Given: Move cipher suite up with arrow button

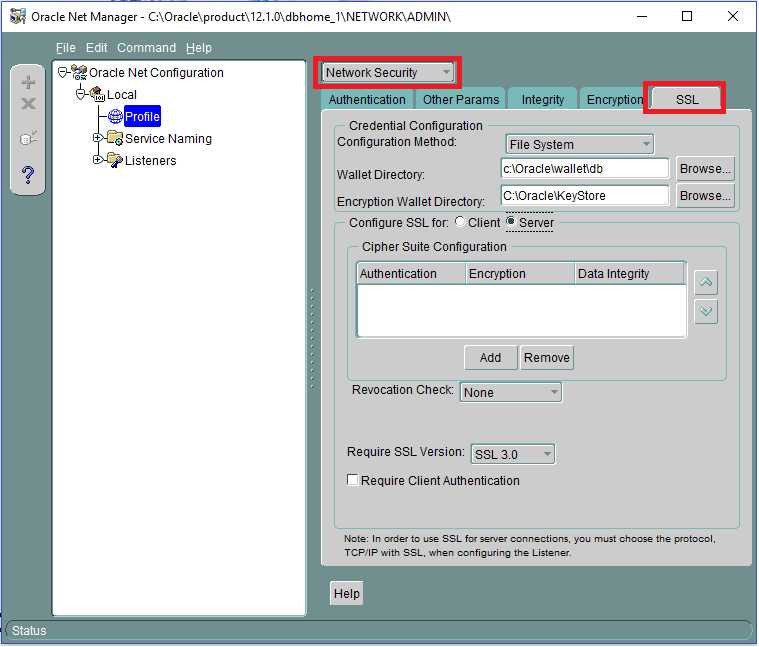Looking at the screenshot, I should pos(706,283).
